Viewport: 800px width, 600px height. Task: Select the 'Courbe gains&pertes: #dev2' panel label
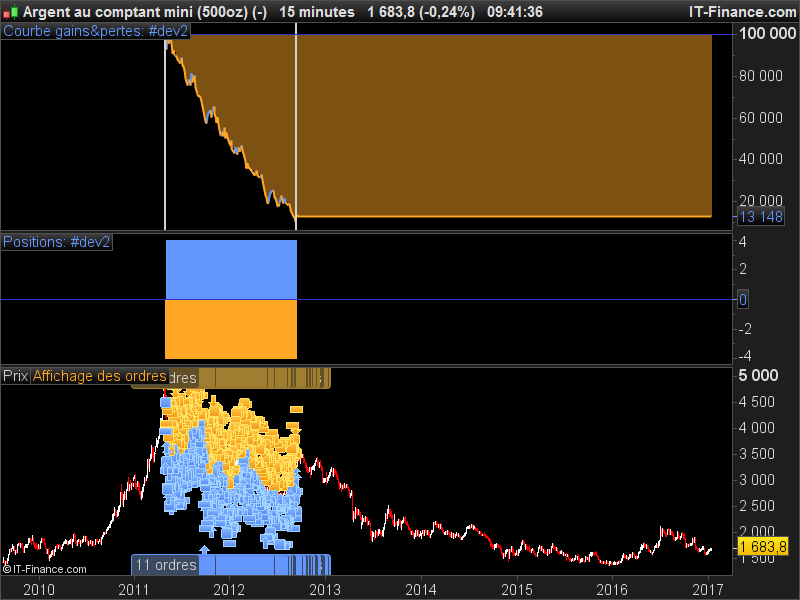pyautogui.click(x=95, y=31)
